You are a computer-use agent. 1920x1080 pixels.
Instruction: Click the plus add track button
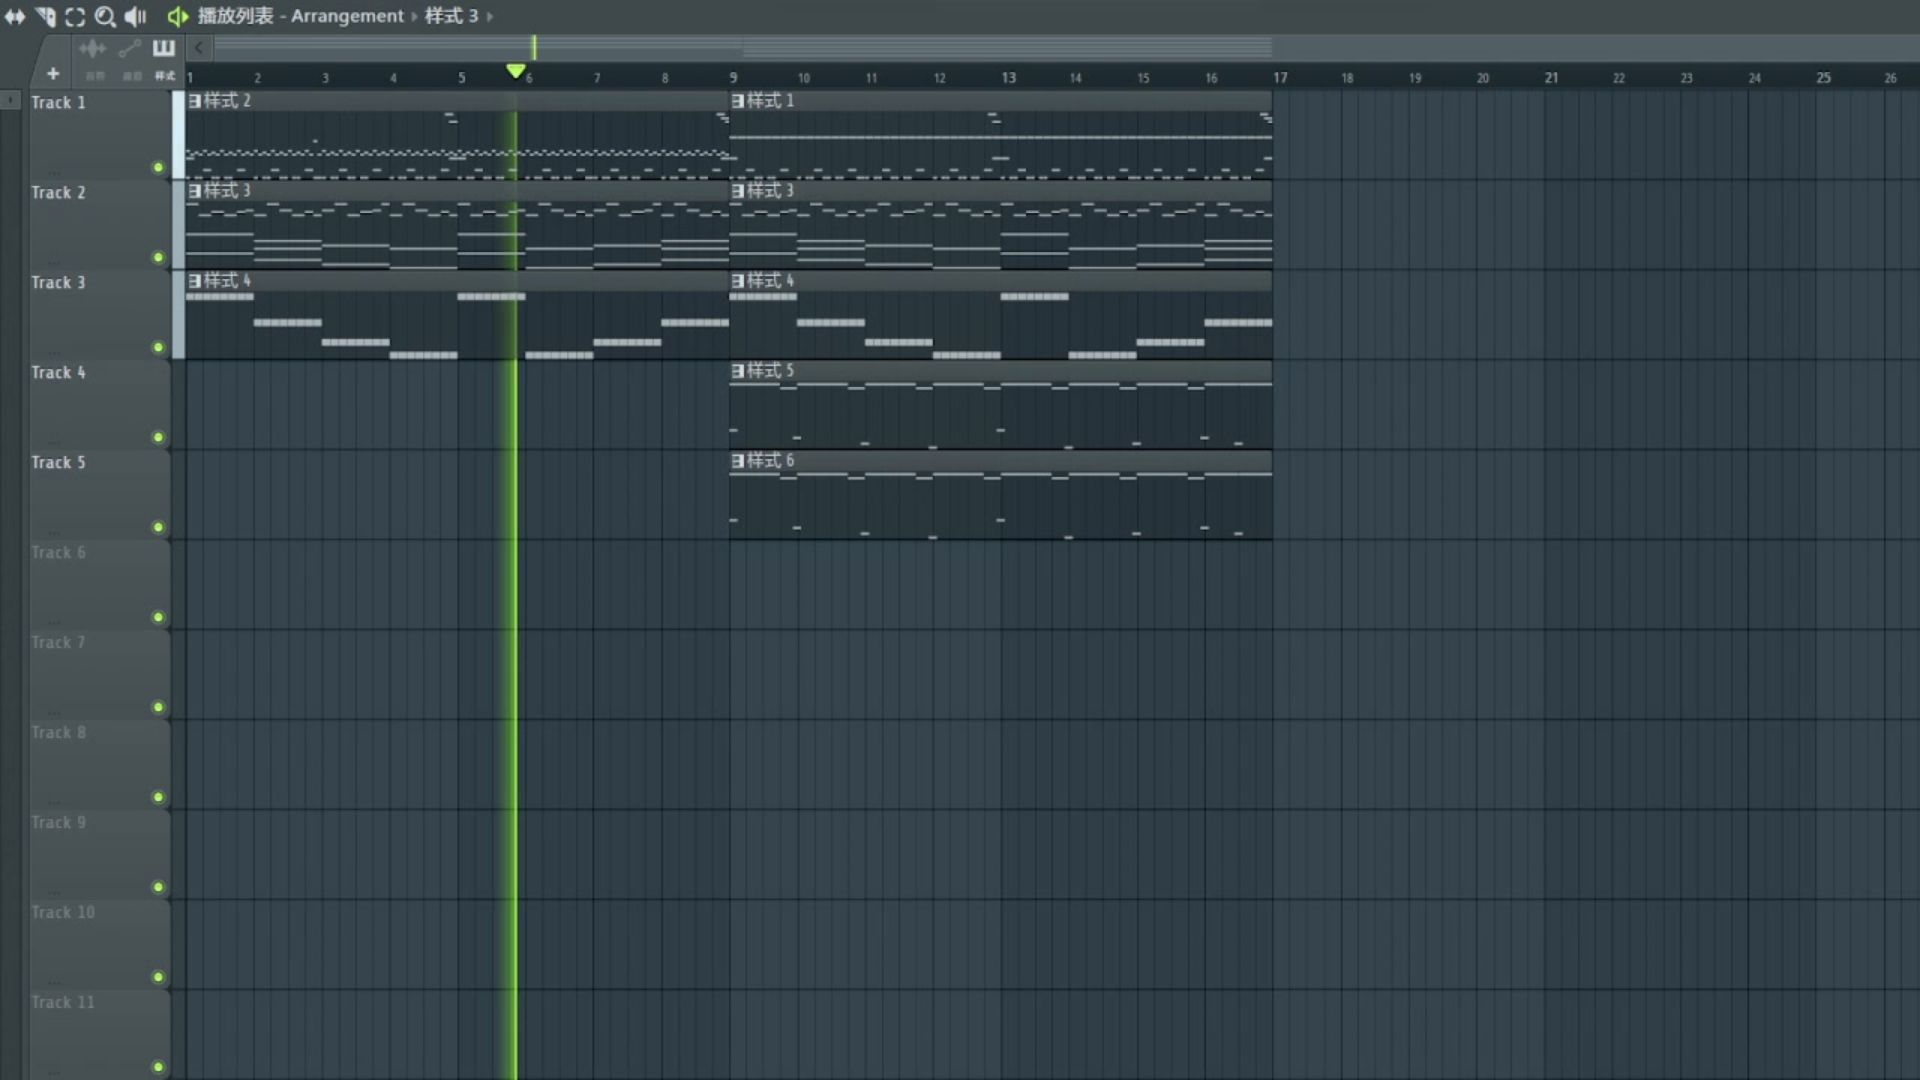click(x=53, y=74)
